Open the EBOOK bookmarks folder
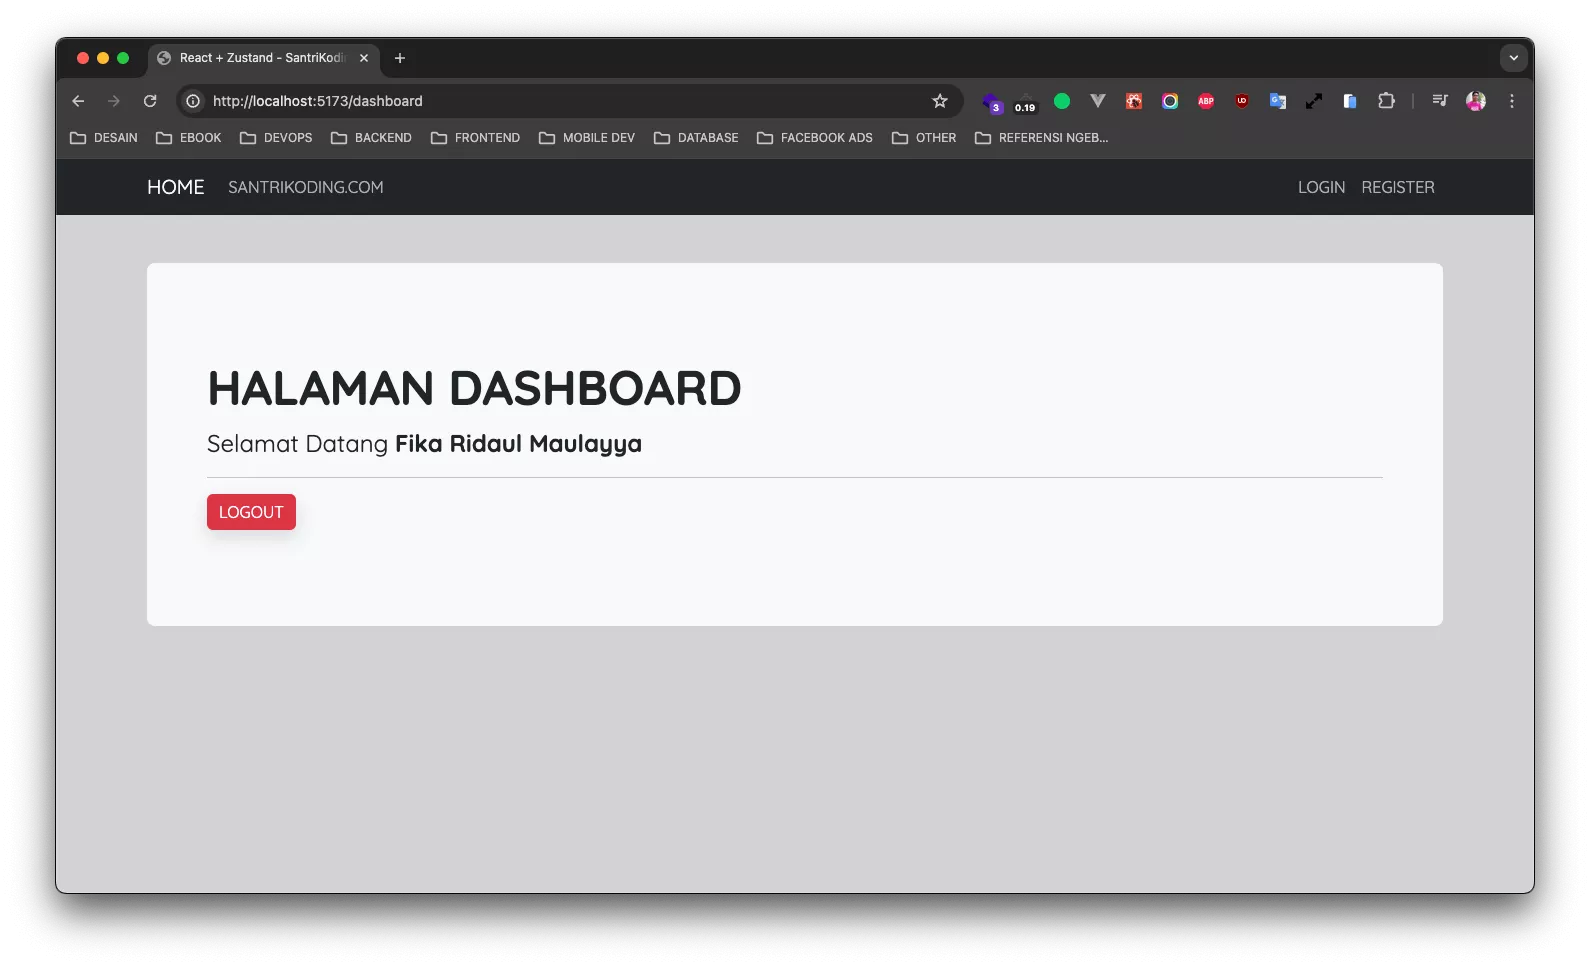The width and height of the screenshot is (1590, 967). tap(189, 138)
